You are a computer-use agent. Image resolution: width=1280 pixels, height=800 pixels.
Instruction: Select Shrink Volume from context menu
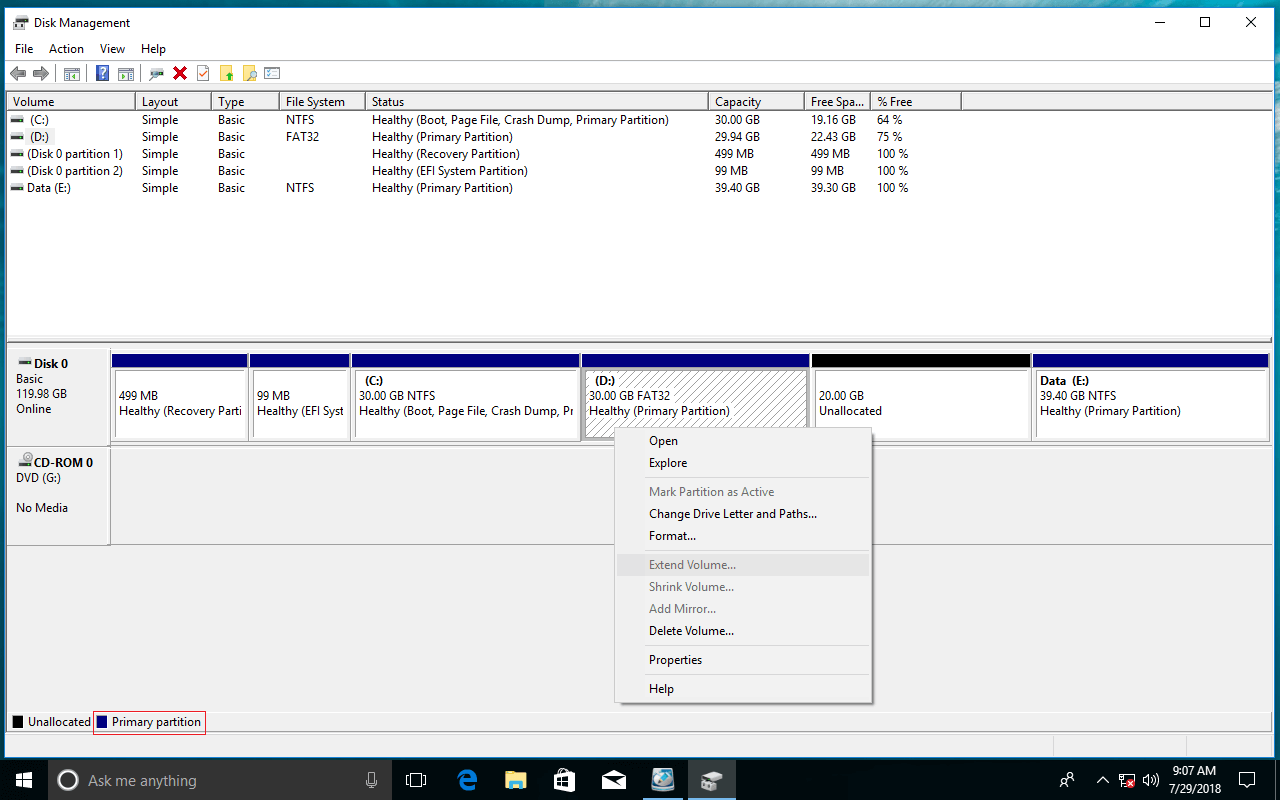(691, 587)
